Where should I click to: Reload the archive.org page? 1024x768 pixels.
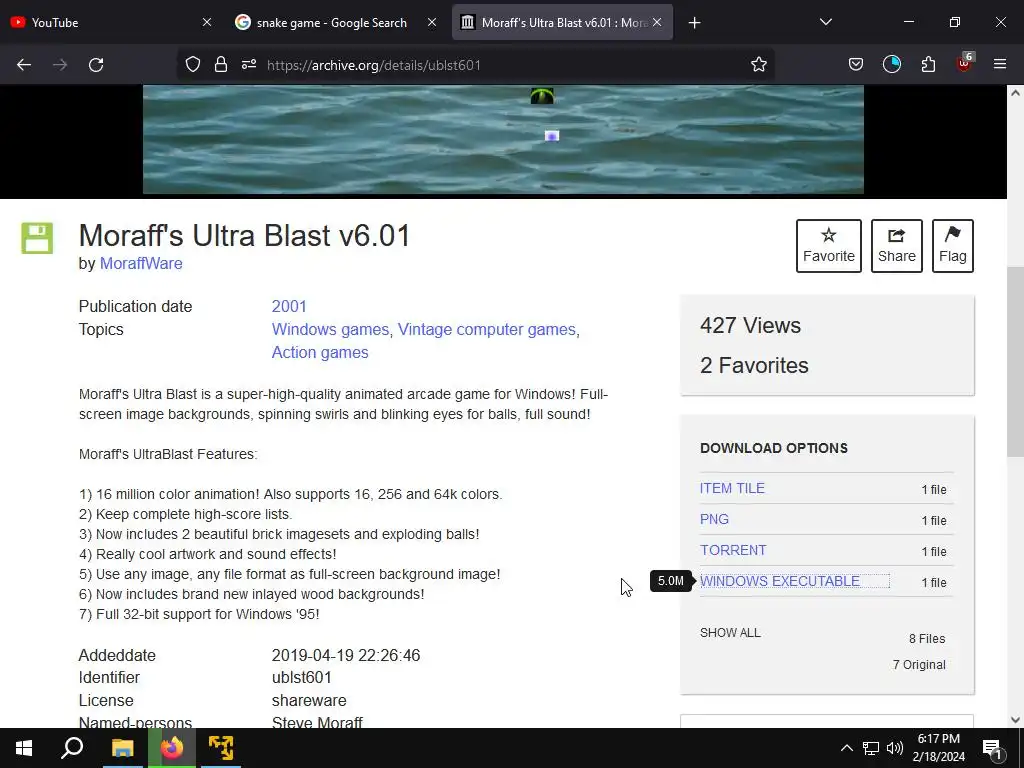click(x=96, y=65)
